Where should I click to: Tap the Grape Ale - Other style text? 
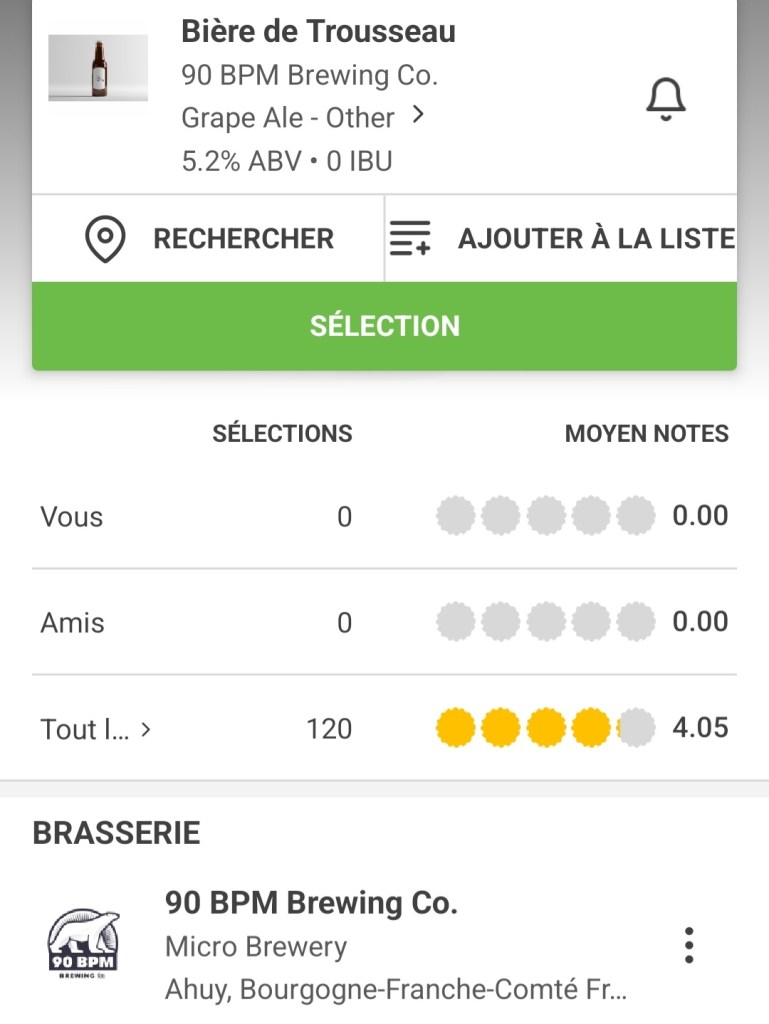(287, 118)
